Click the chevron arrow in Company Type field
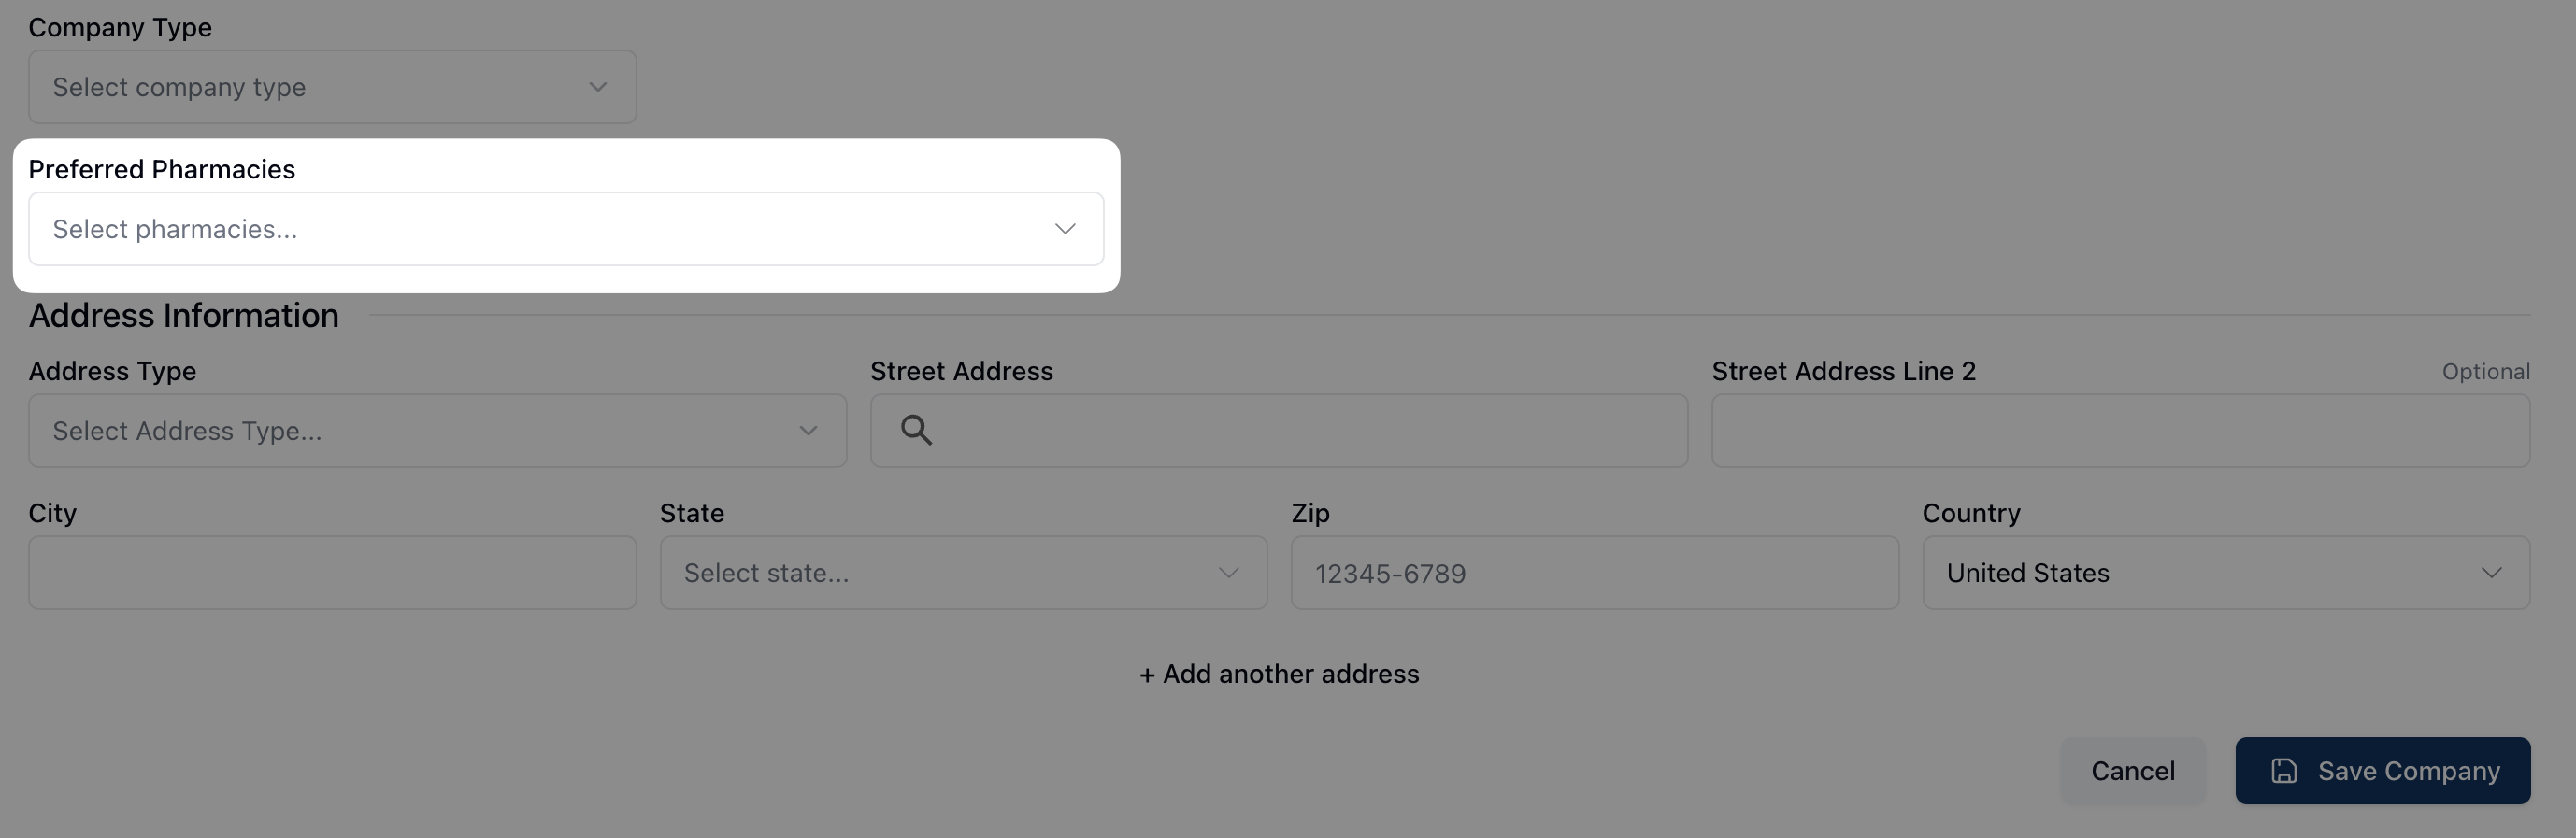This screenshot has width=2576, height=838. (598, 87)
